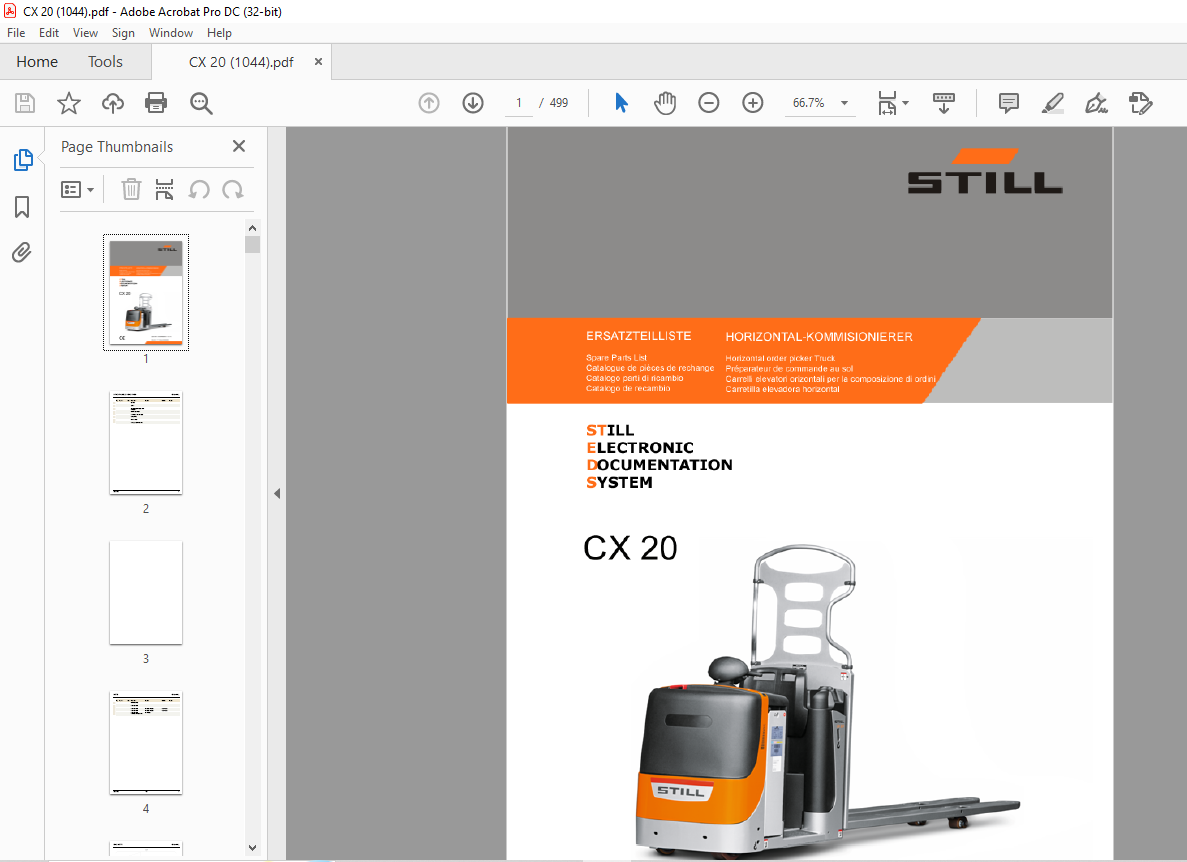The width and height of the screenshot is (1187, 862).
Task: Select page 2 thumbnail
Action: pyautogui.click(x=146, y=443)
